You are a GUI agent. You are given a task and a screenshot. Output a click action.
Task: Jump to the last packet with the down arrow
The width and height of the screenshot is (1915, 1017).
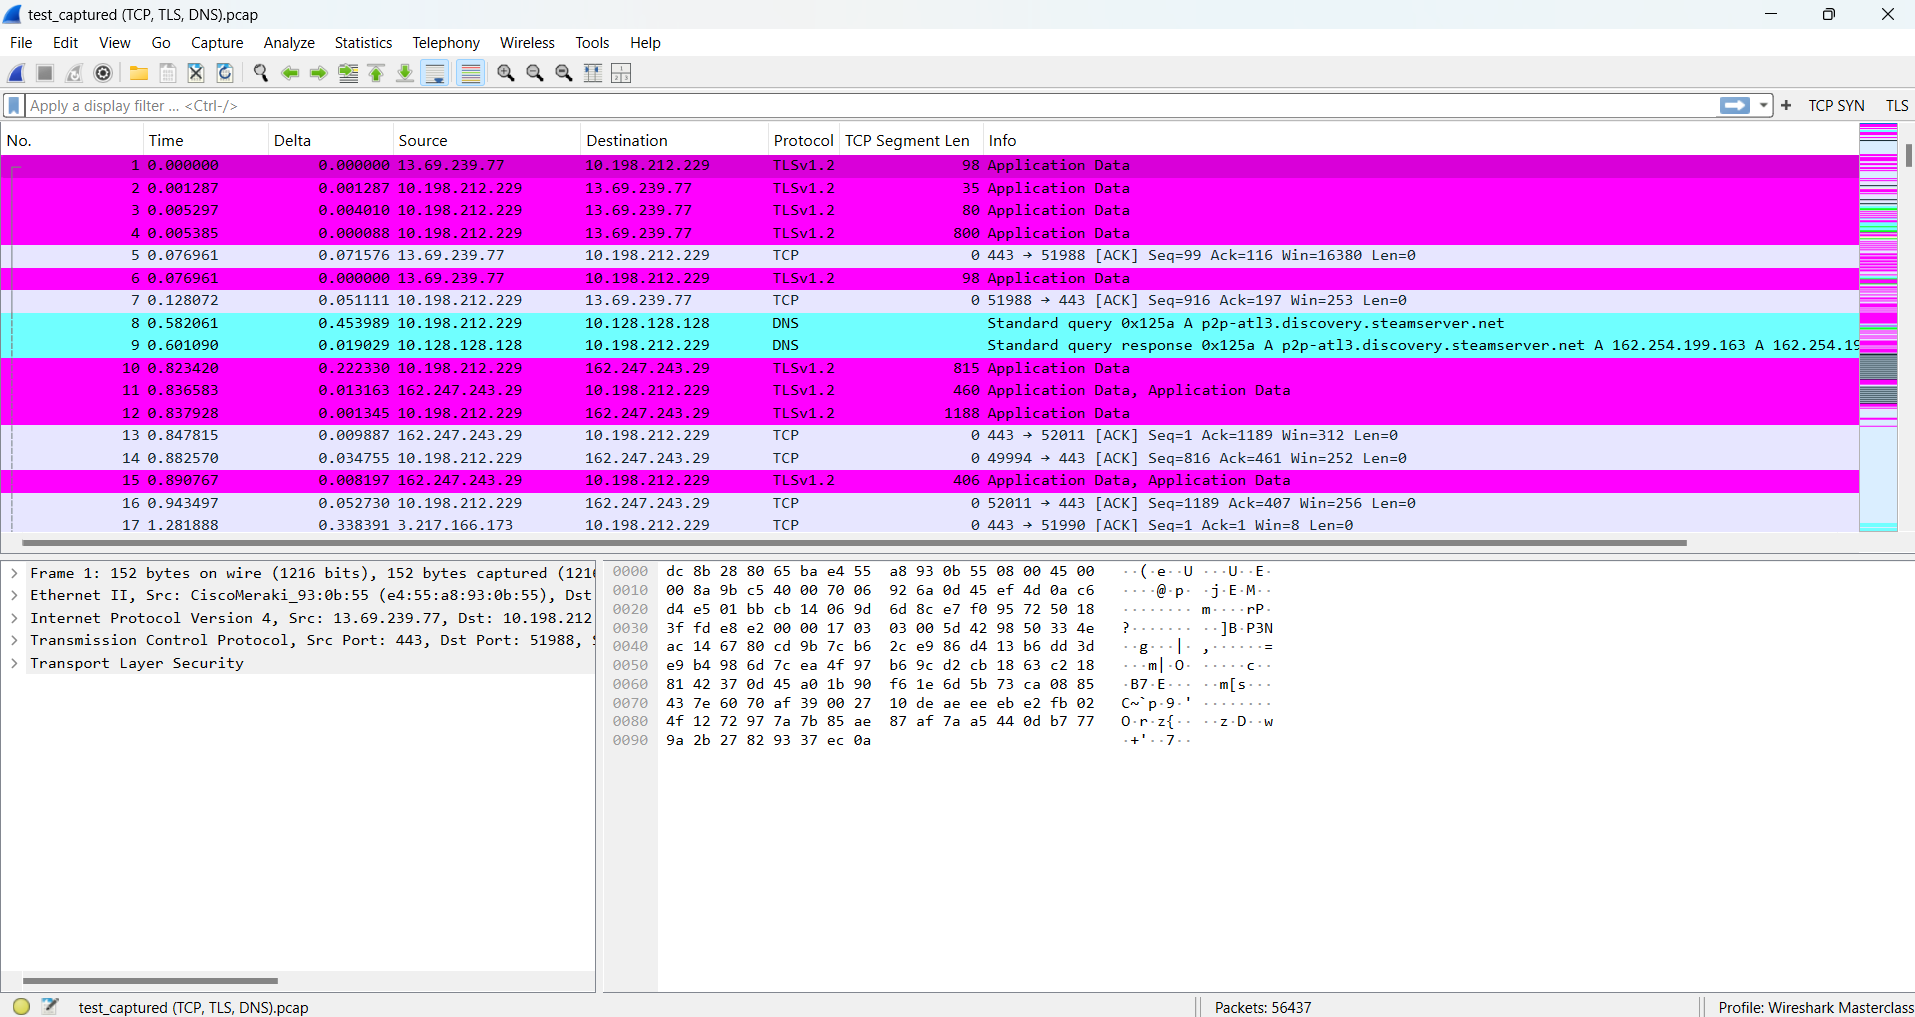click(404, 73)
